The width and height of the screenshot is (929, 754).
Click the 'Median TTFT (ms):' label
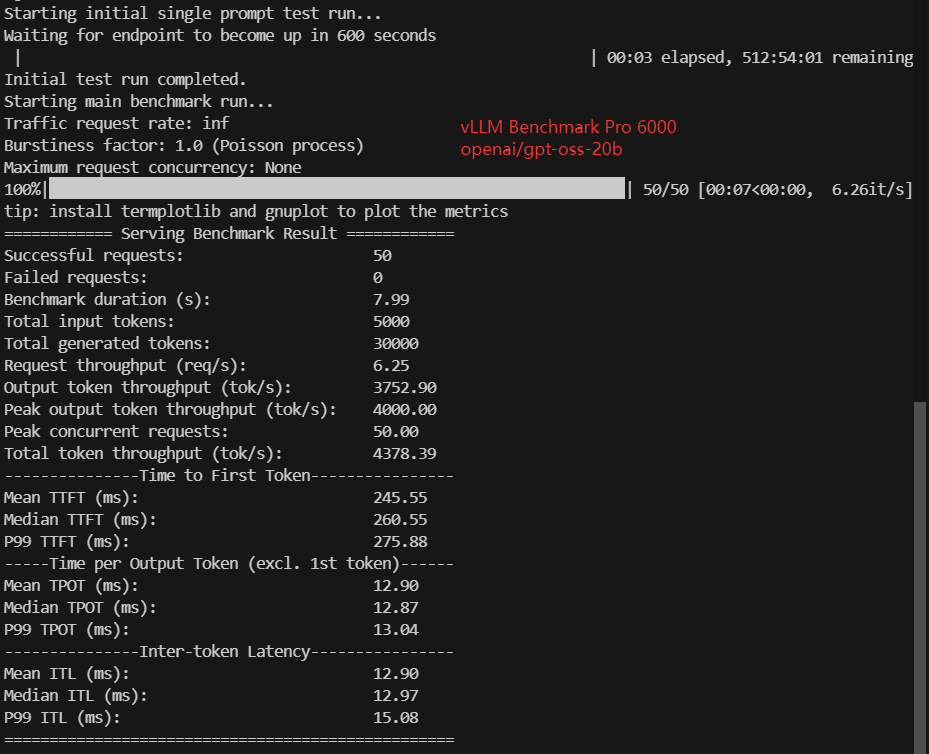click(x=80, y=519)
